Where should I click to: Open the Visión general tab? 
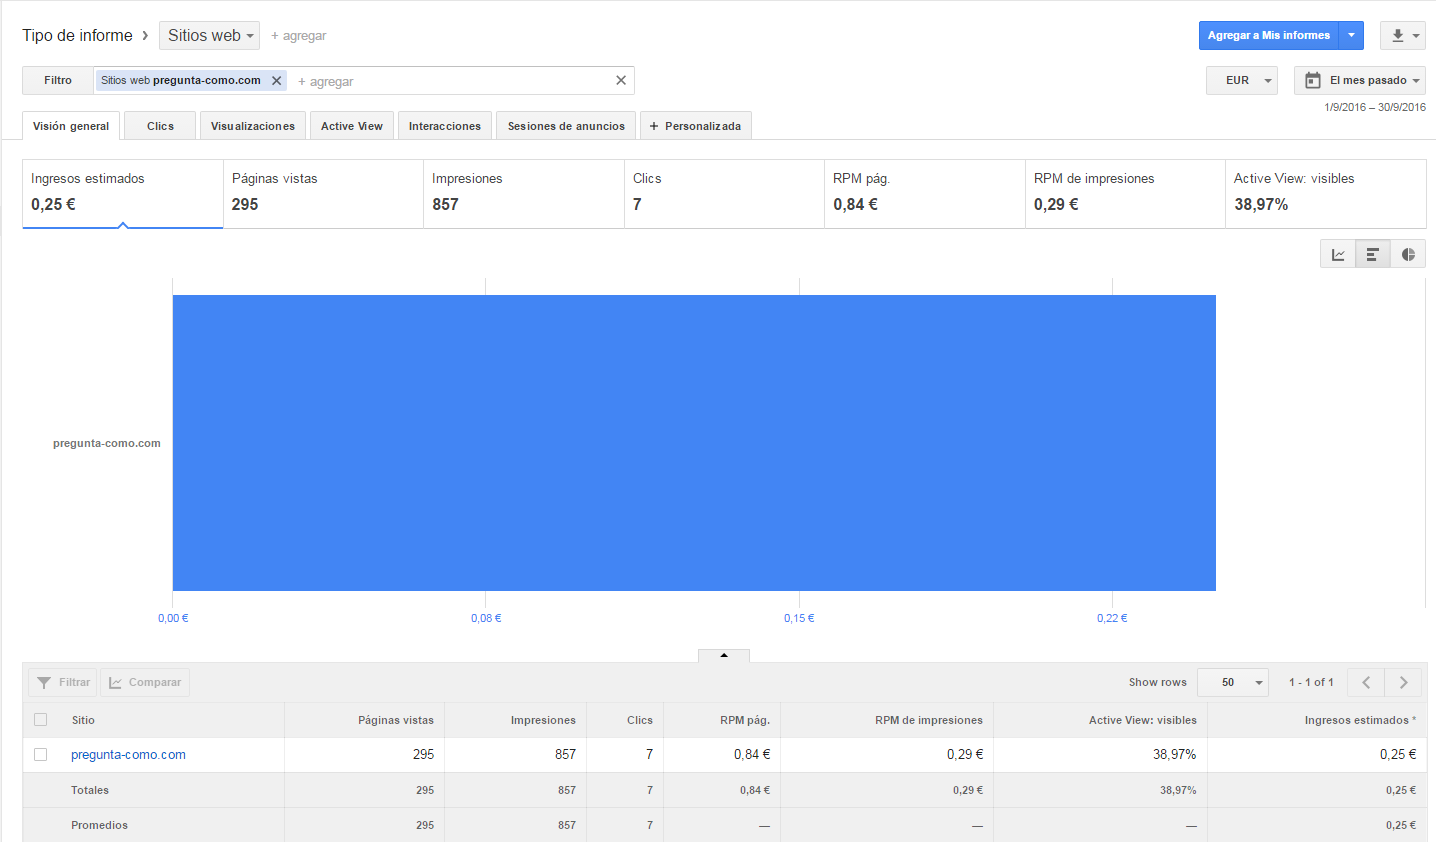coord(71,126)
